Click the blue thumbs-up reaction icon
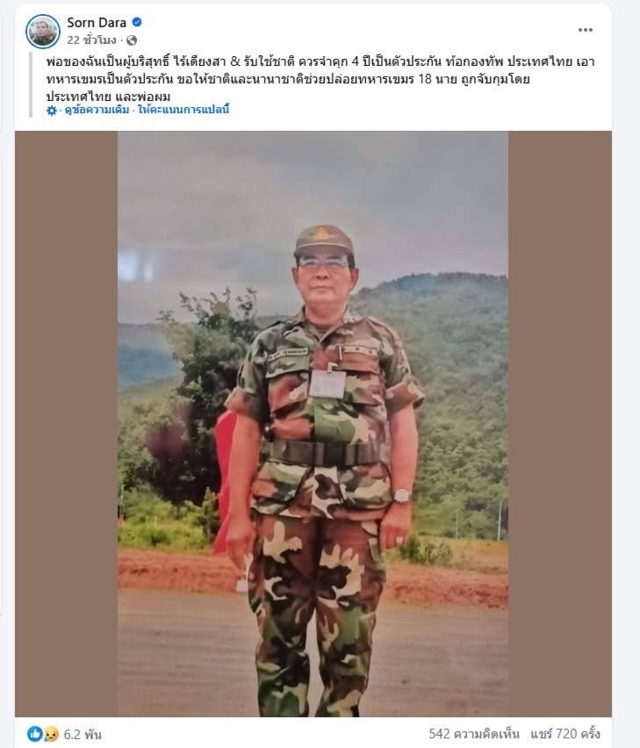This screenshot has height=748, width=640. click(34, 734)
